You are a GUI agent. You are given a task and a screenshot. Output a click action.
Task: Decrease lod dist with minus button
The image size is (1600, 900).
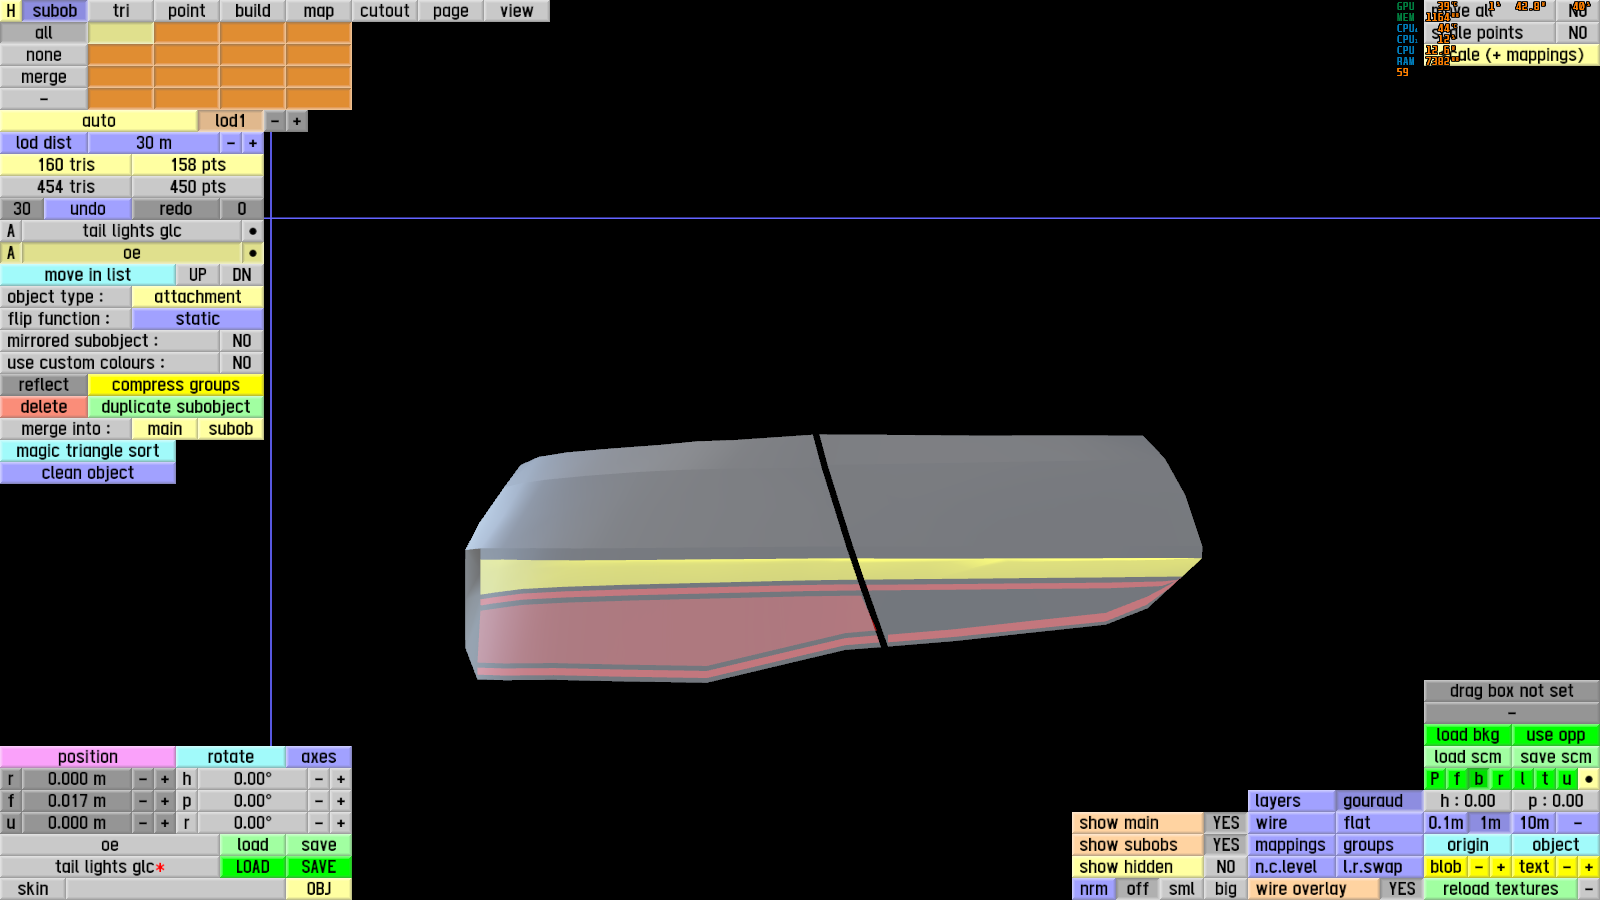231,143
